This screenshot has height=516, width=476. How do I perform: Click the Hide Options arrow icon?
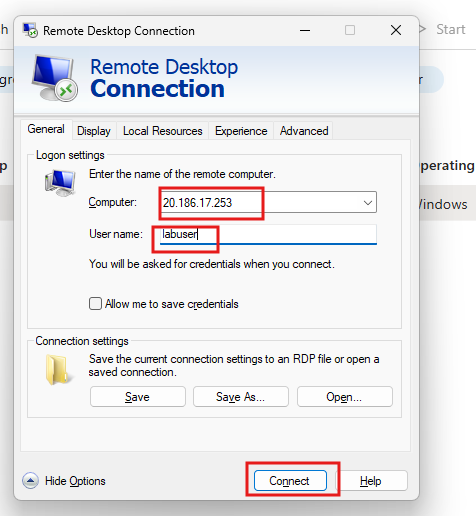coord(30,481)
